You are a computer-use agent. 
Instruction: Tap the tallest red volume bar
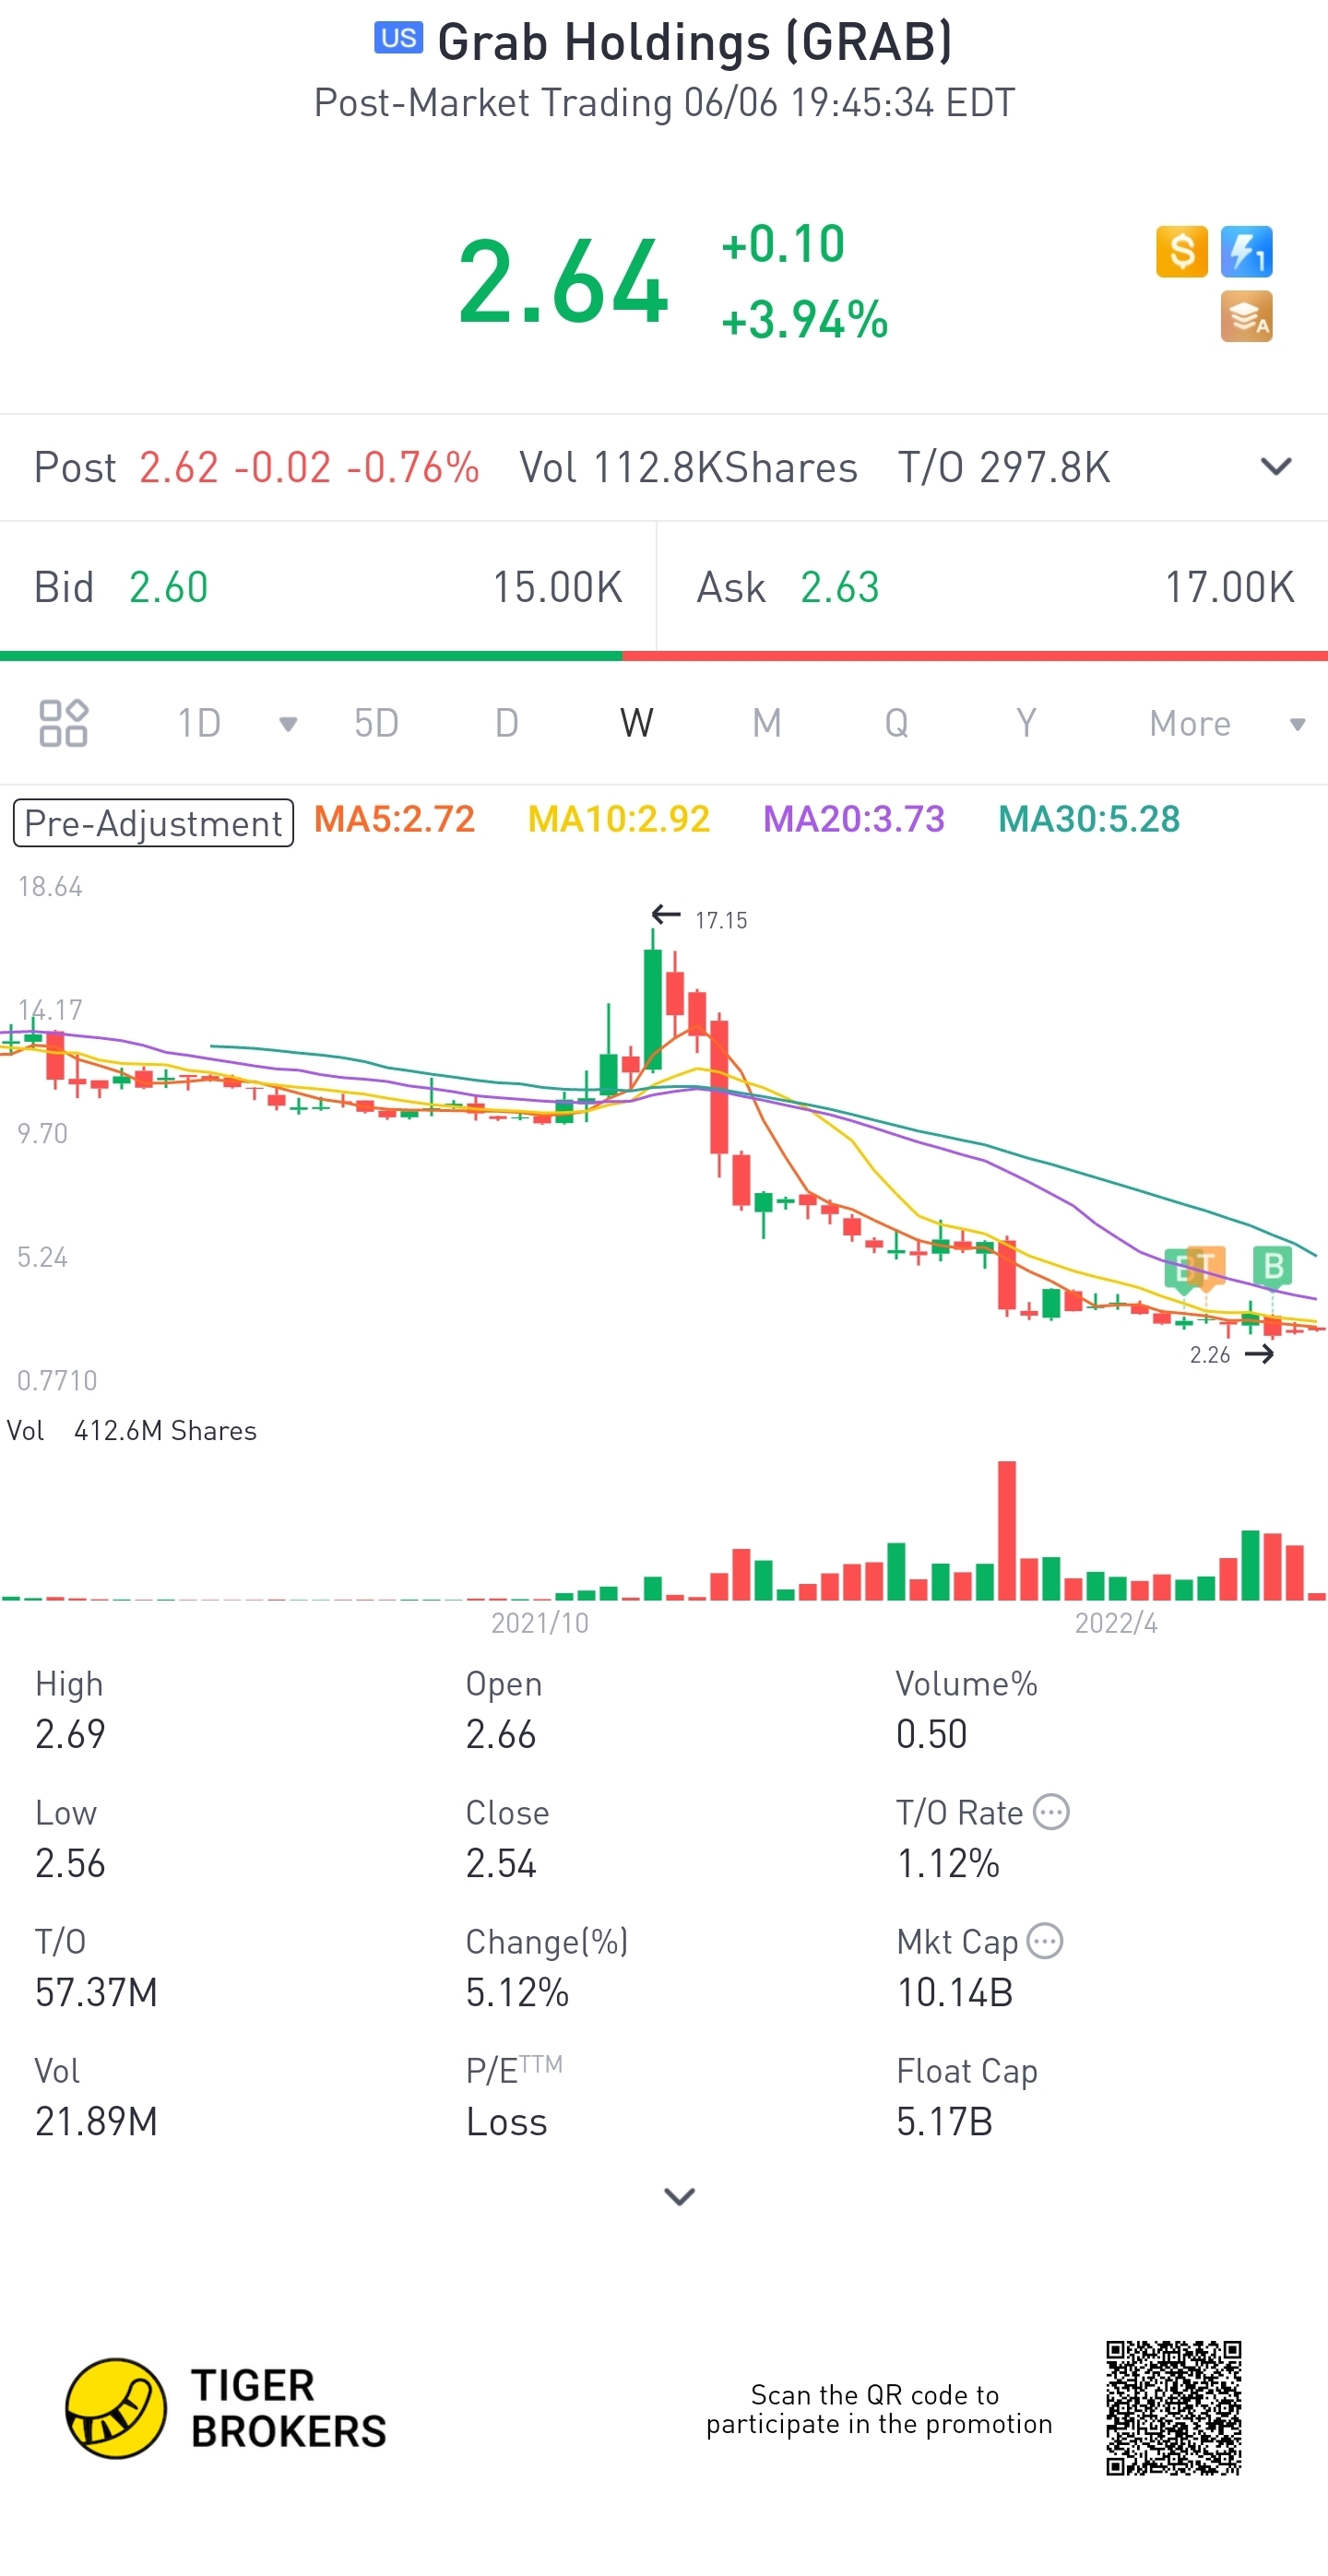click(x=1007, y=1530)
